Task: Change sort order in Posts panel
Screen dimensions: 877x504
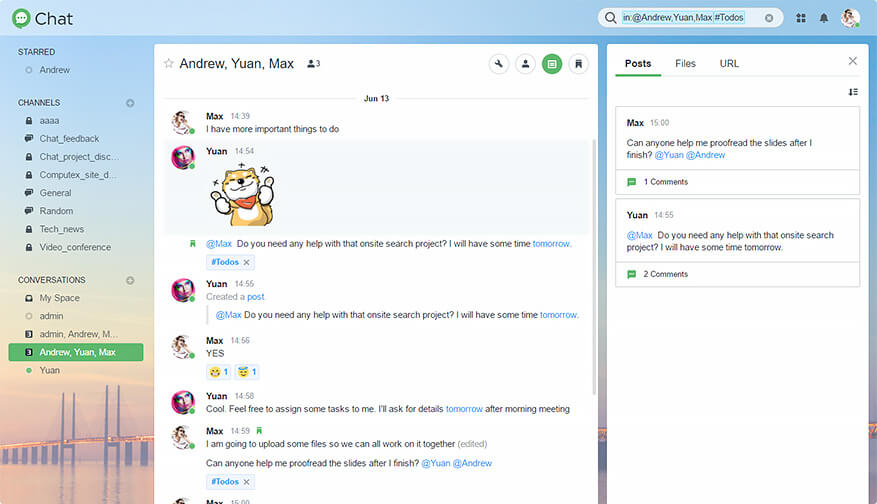Action: point(853,92)
